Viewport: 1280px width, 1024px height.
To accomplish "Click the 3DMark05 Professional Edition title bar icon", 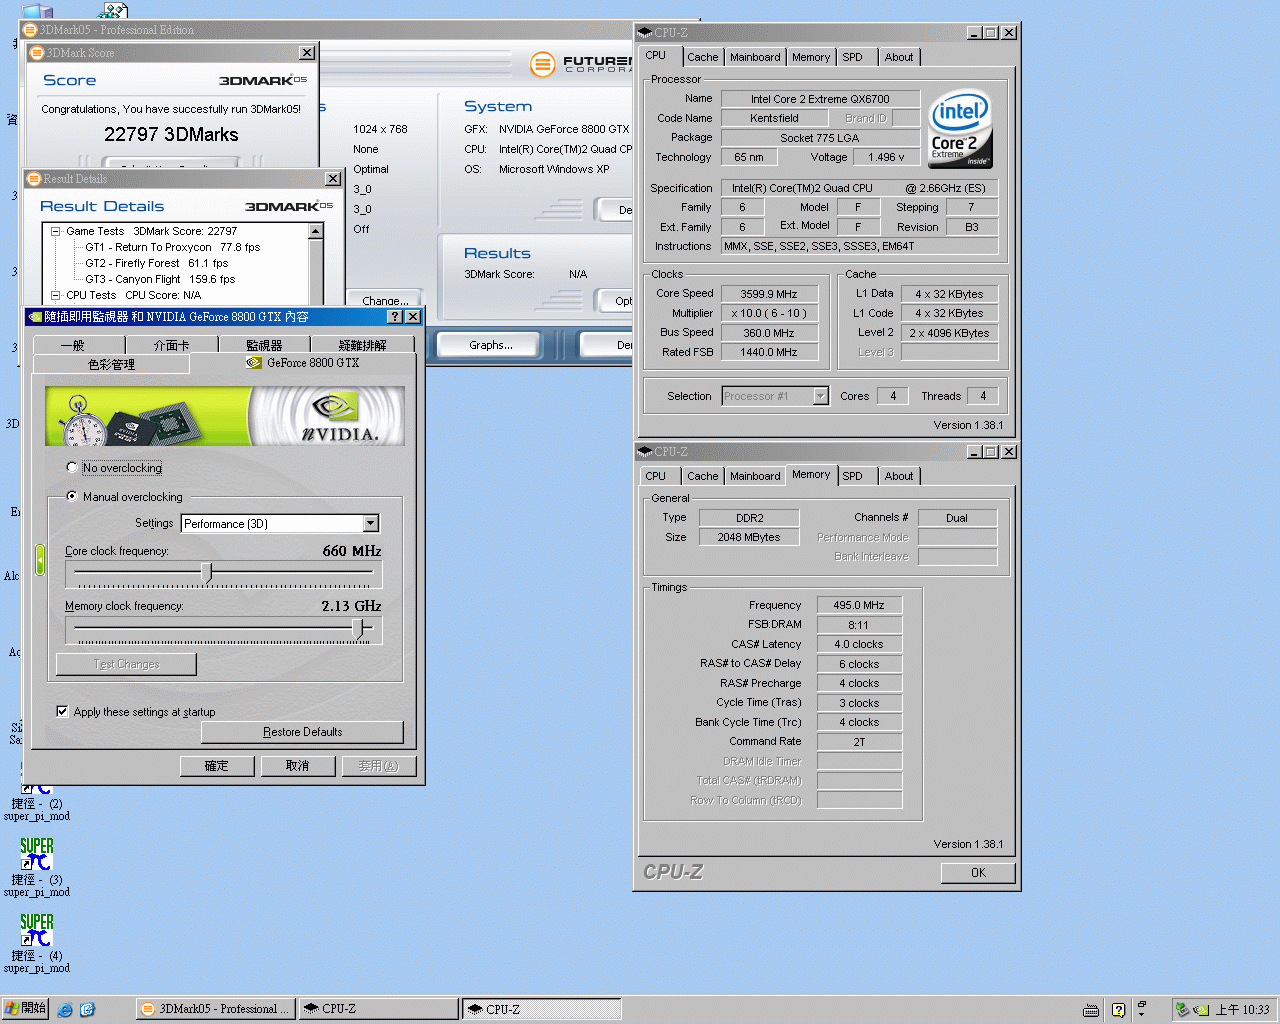I will 30,30.
